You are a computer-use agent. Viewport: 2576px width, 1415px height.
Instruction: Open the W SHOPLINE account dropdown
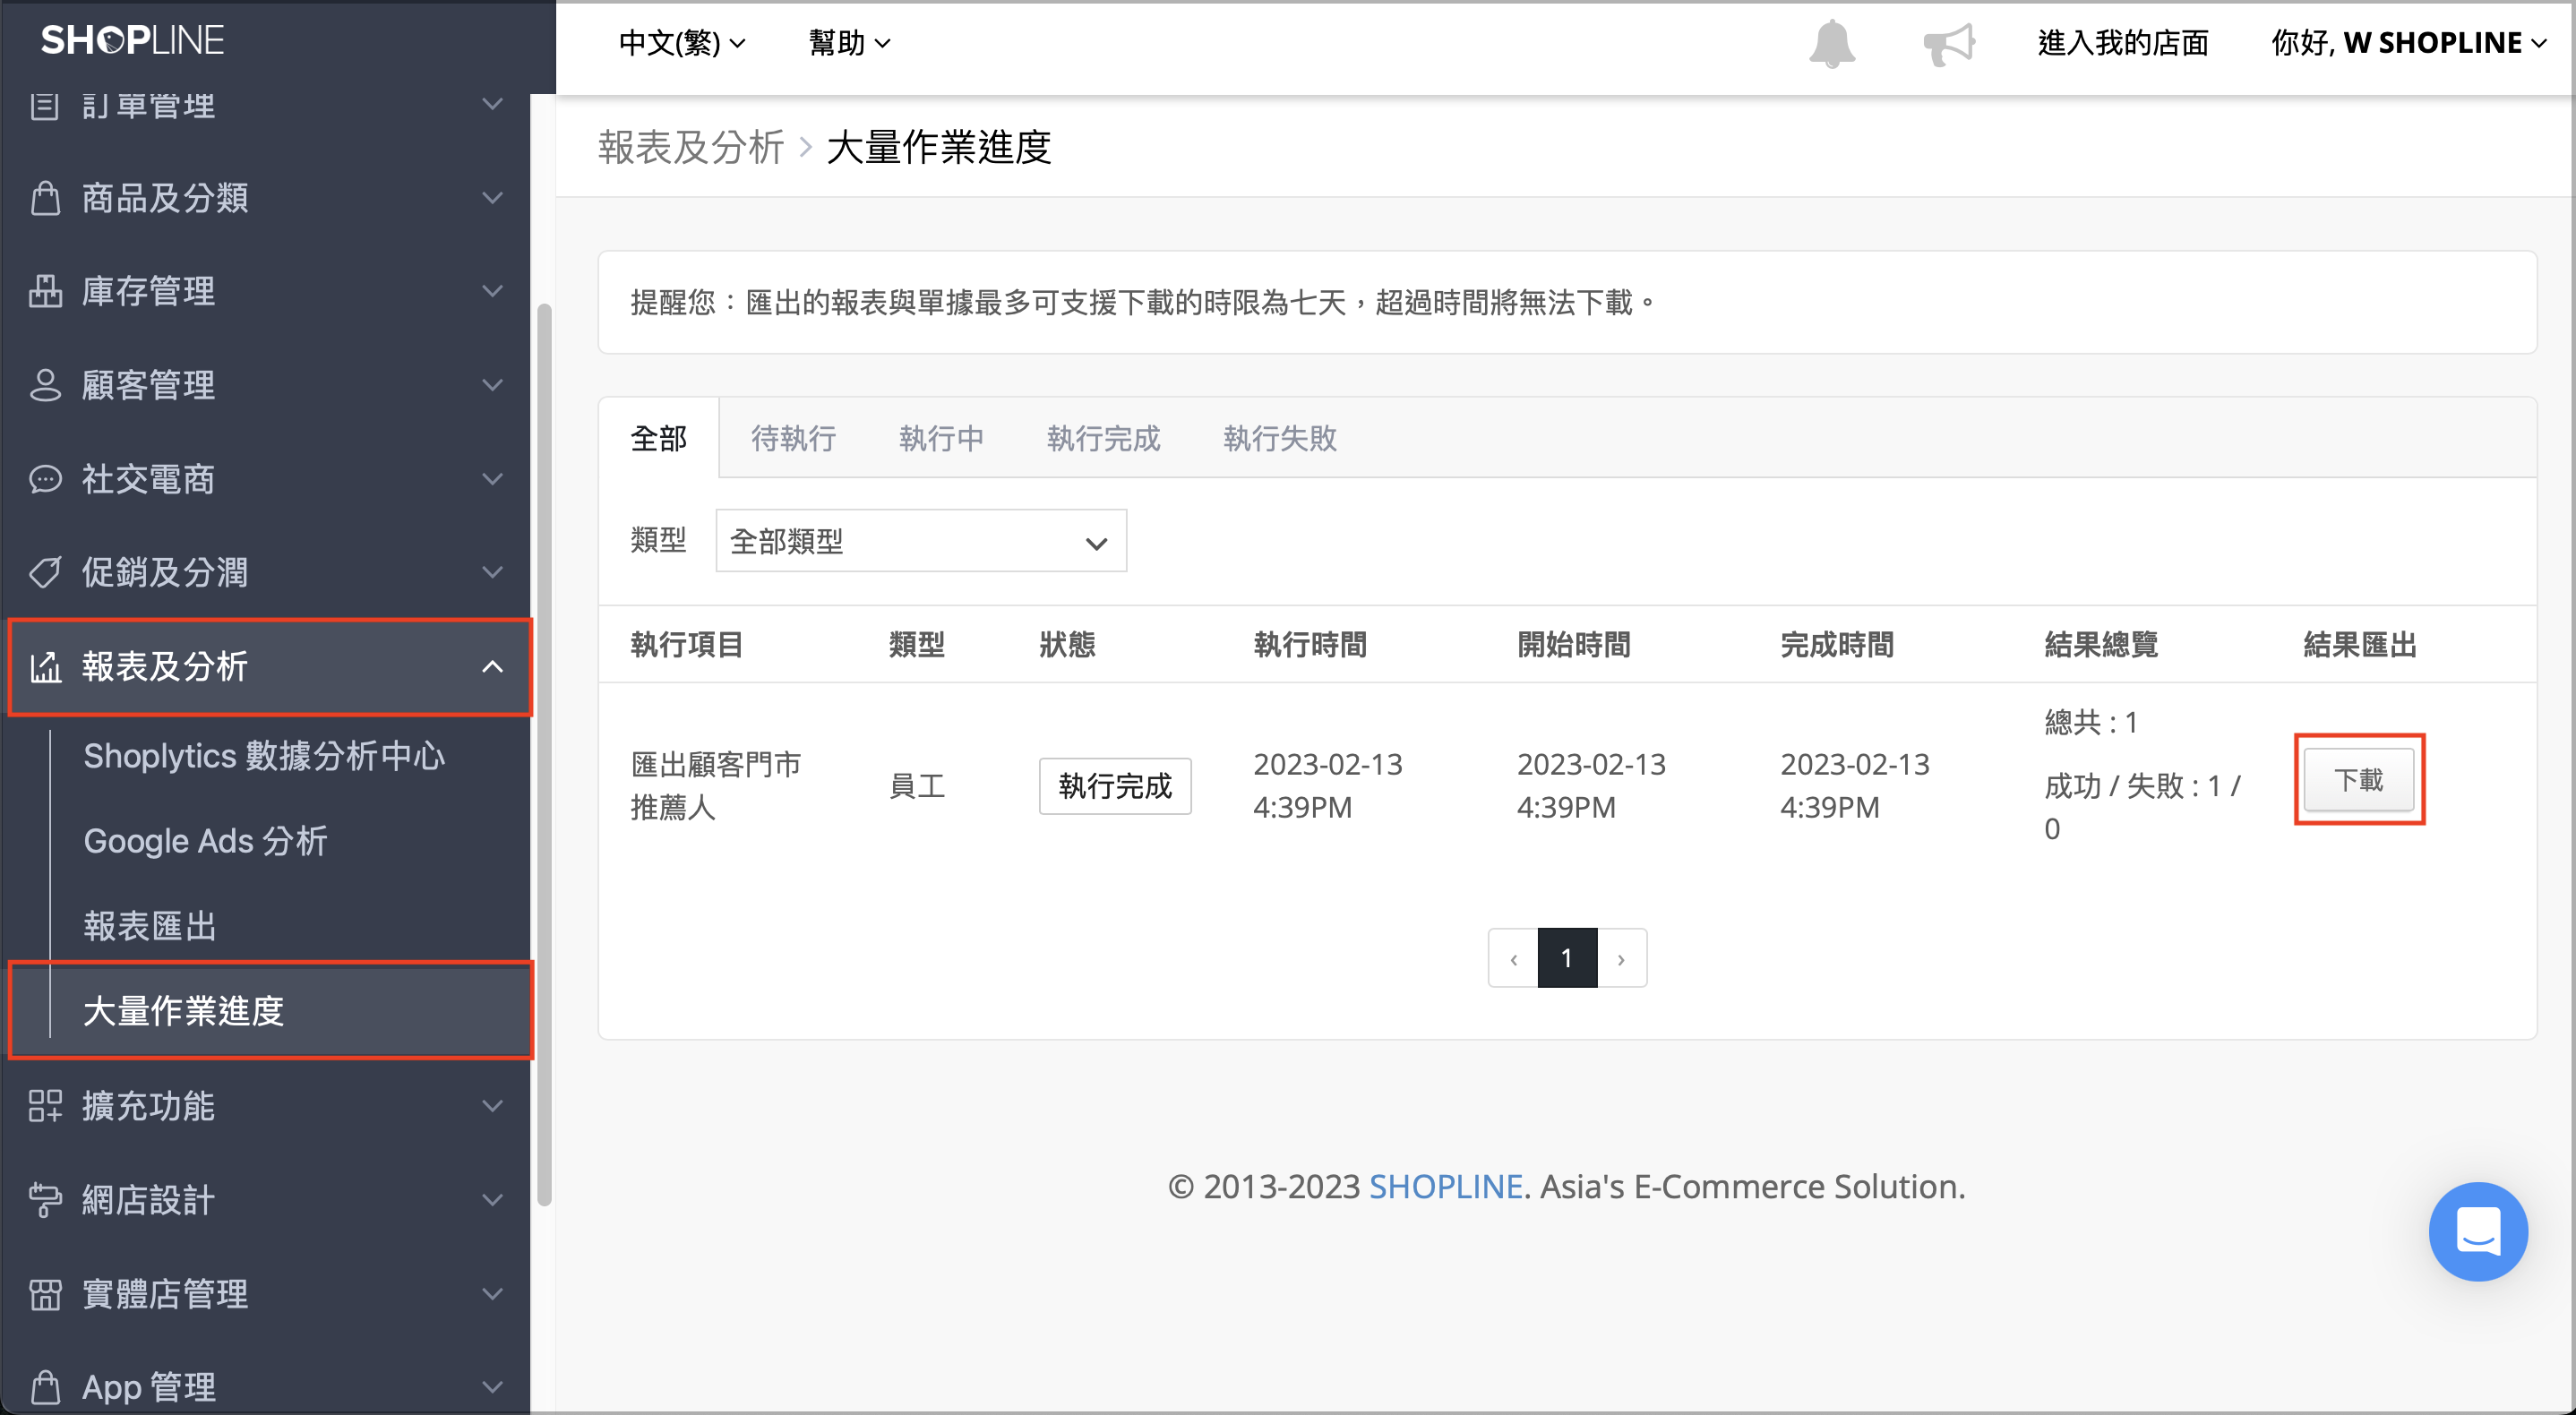pyautogui.click(x=2408, y=43)
